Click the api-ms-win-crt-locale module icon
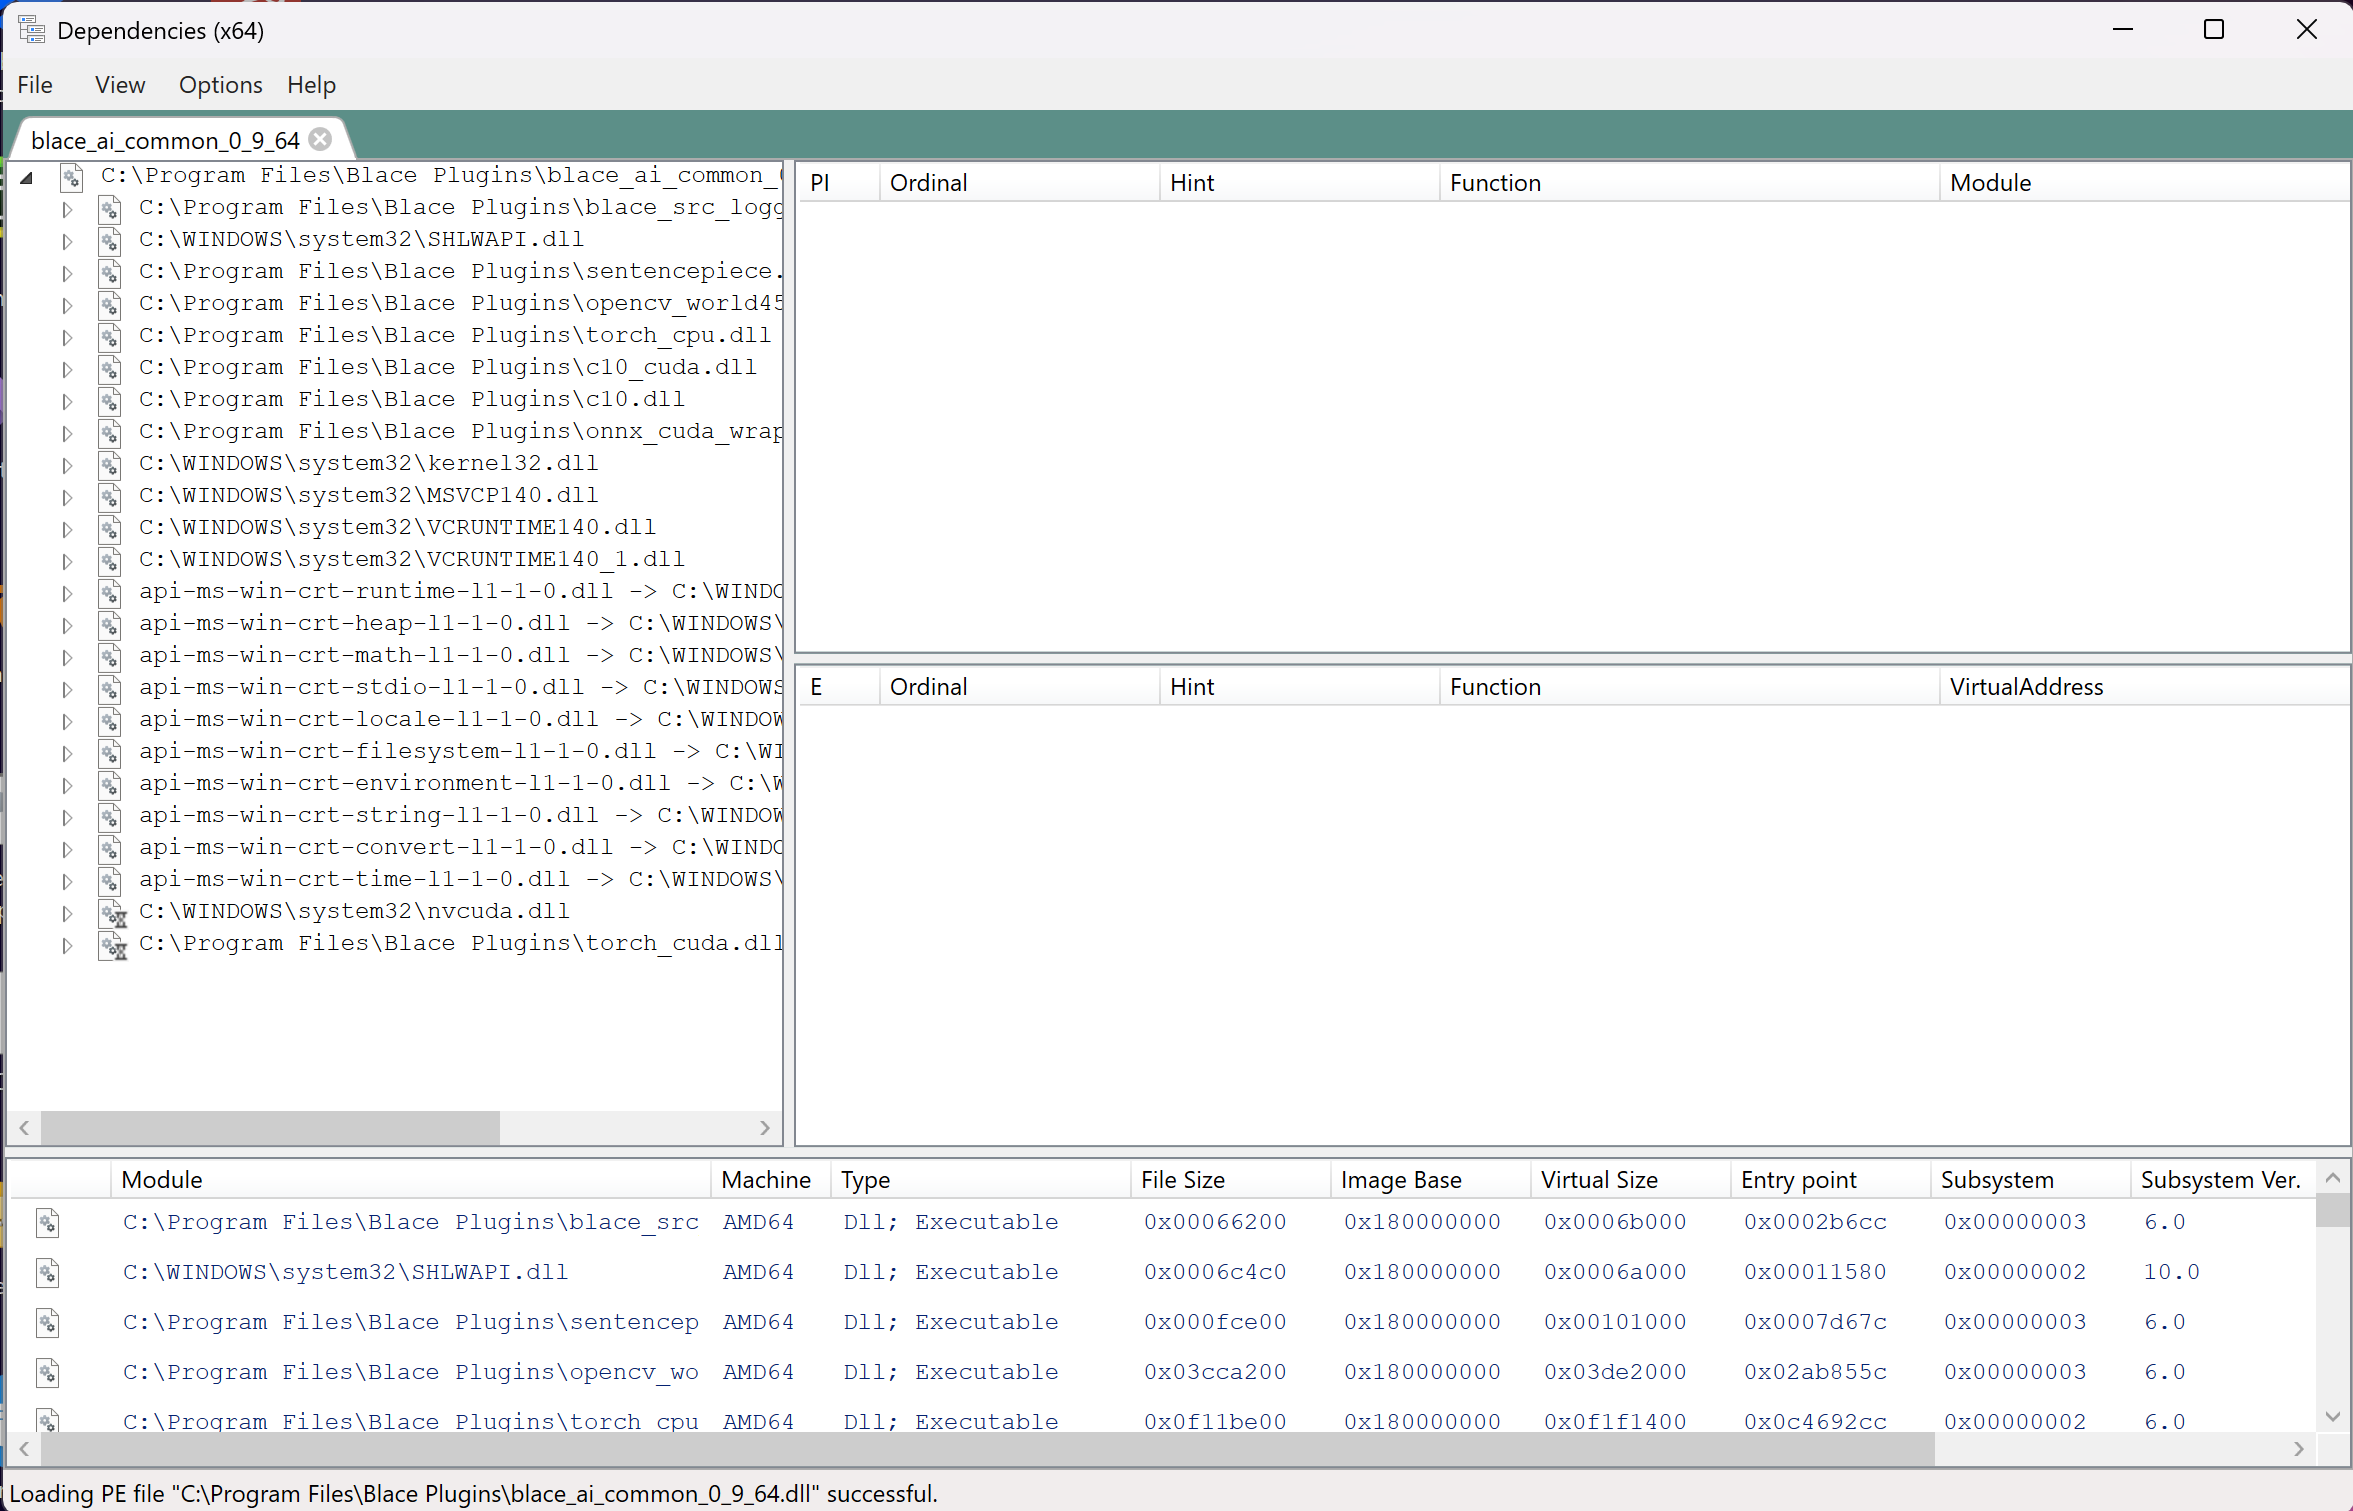Screen dimensions: 2353x1511 (x=110, y=721)
